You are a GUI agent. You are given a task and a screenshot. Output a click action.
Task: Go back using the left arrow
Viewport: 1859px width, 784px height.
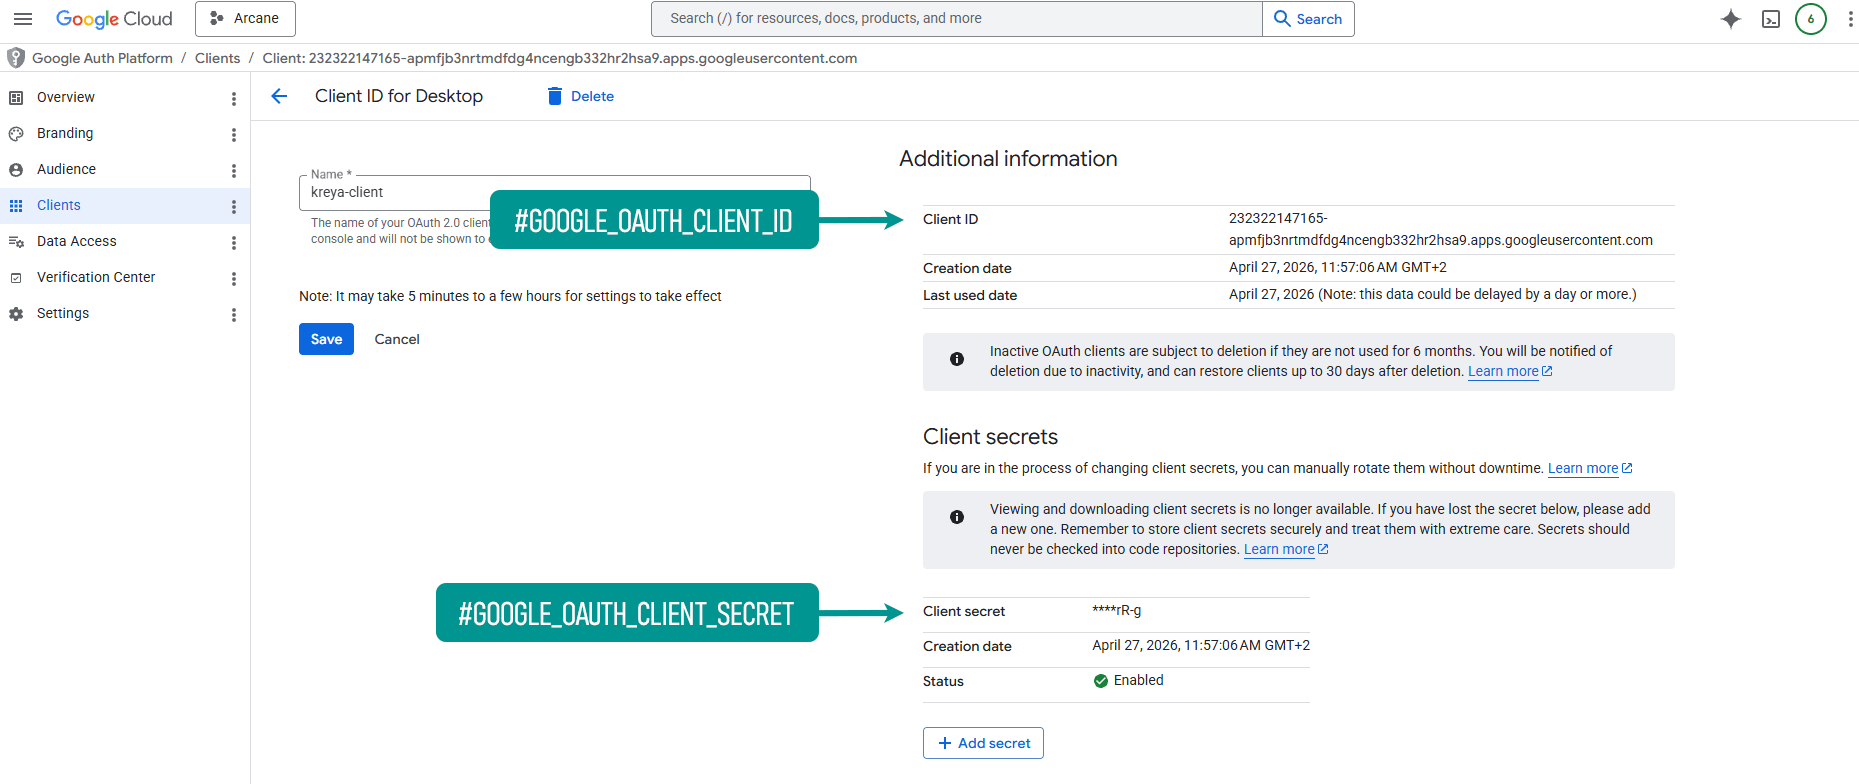(279, 96)
